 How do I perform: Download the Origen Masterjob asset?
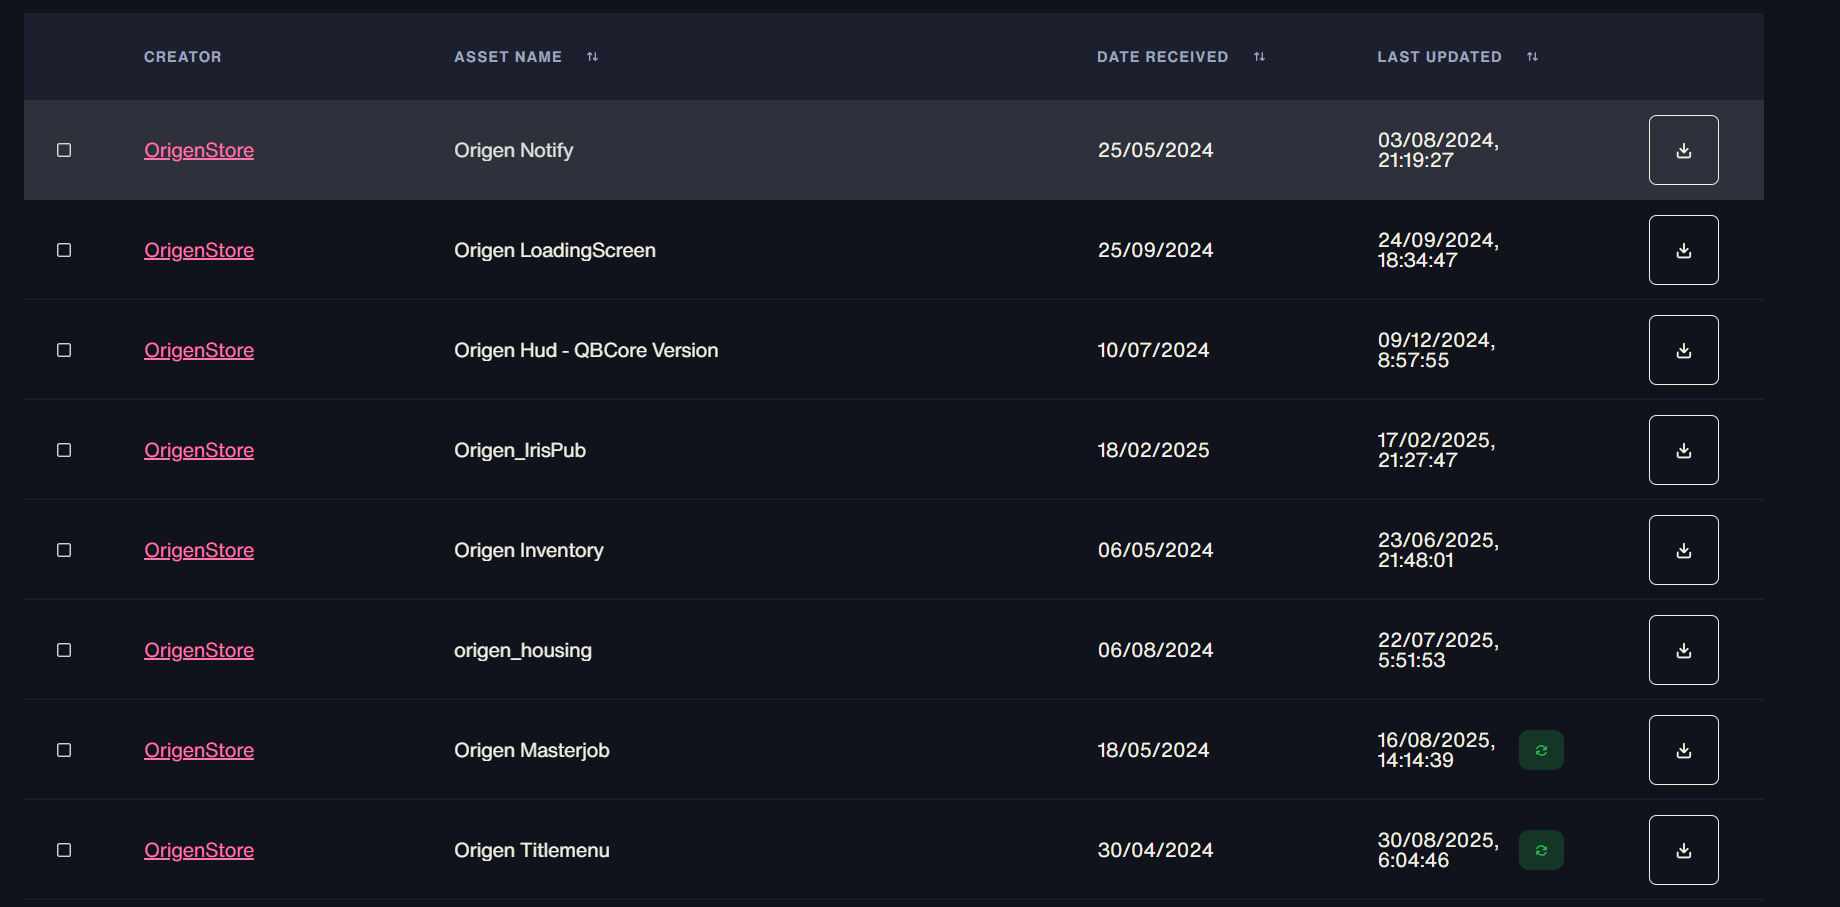tap(1683, 750)
